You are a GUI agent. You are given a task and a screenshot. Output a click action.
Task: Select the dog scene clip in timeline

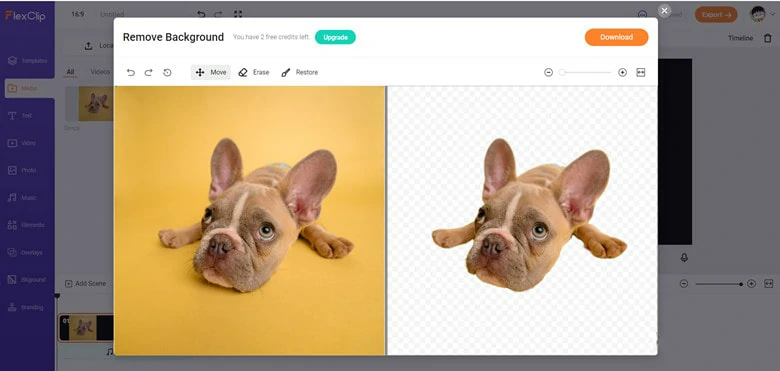tap(86, 328)
